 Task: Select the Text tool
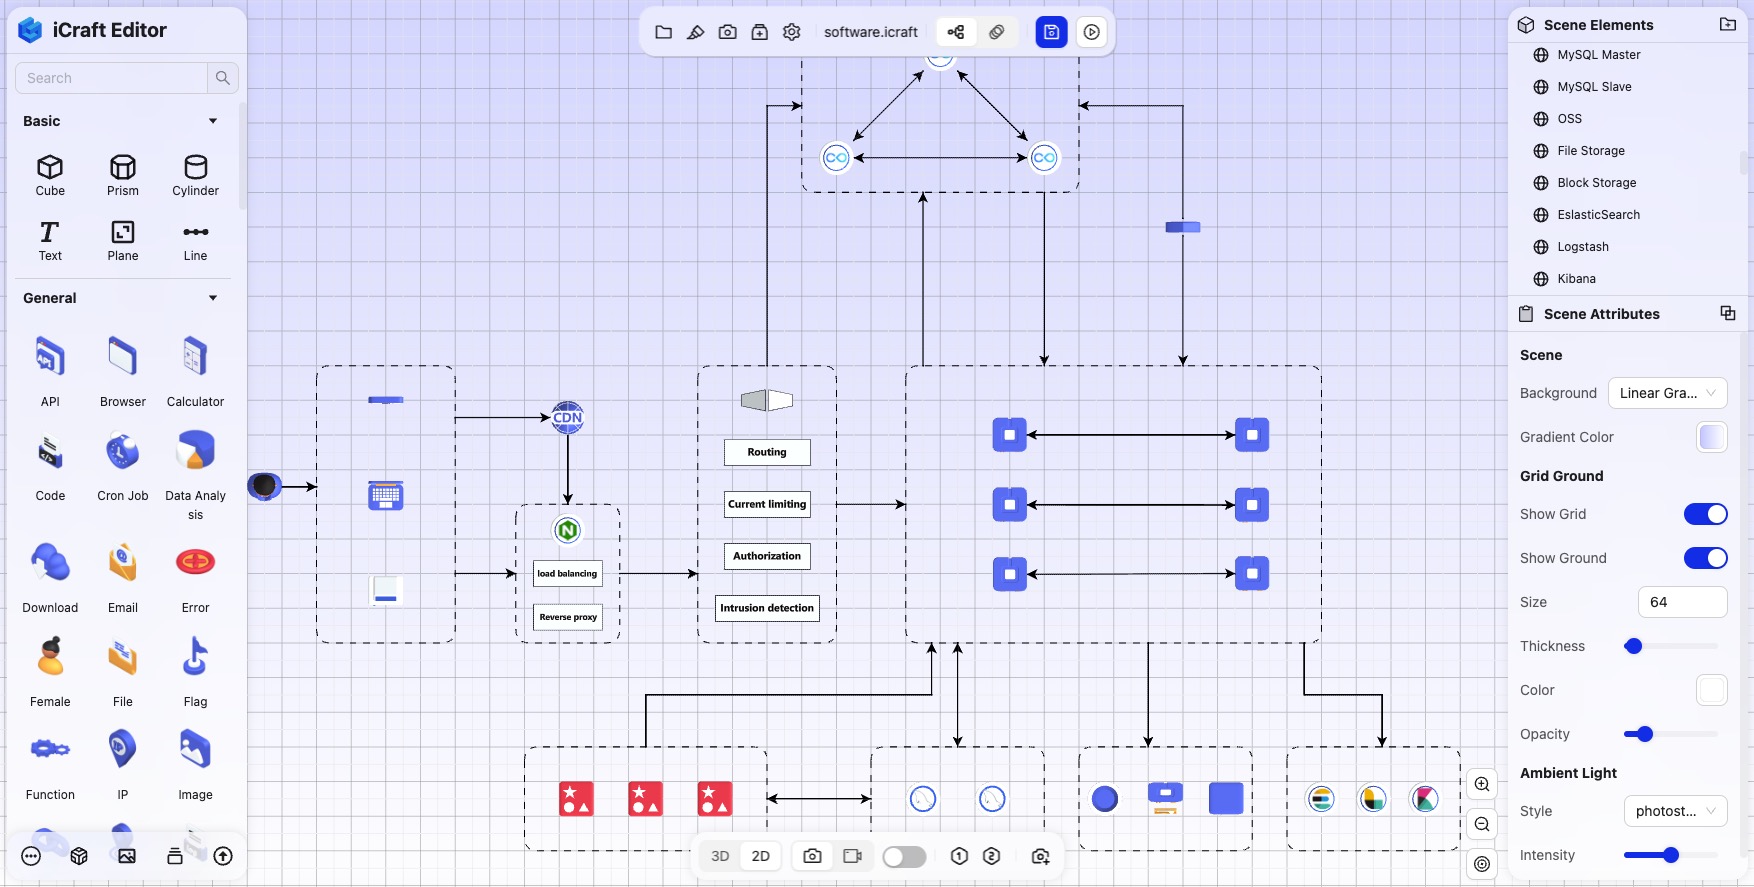pos(50,240)
